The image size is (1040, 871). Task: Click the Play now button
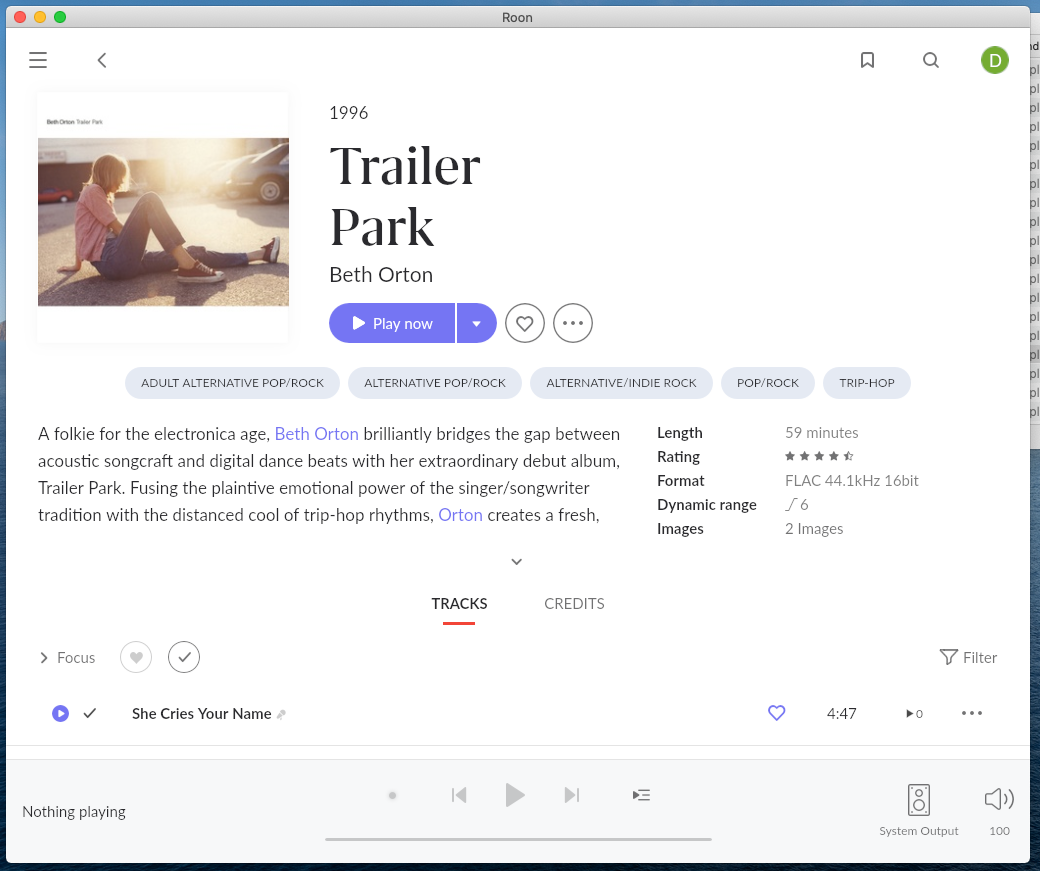coord(392,323)
